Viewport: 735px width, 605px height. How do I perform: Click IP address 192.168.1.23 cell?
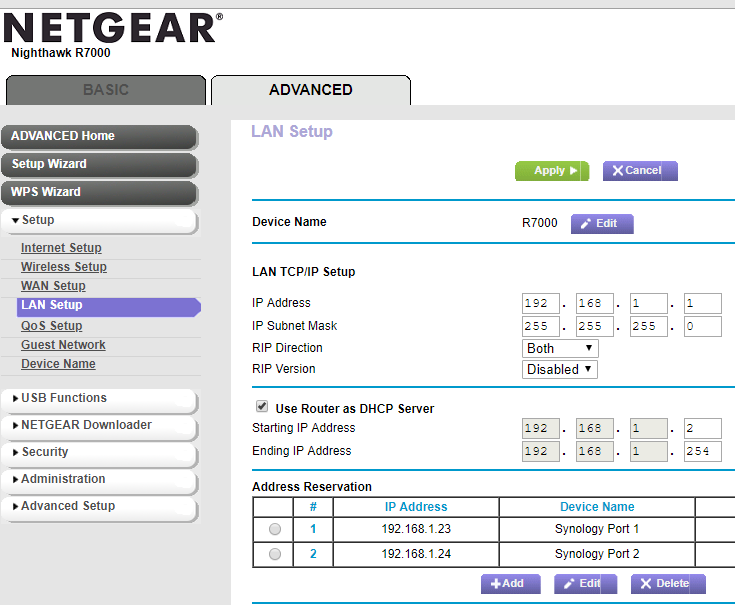[416, 529]
